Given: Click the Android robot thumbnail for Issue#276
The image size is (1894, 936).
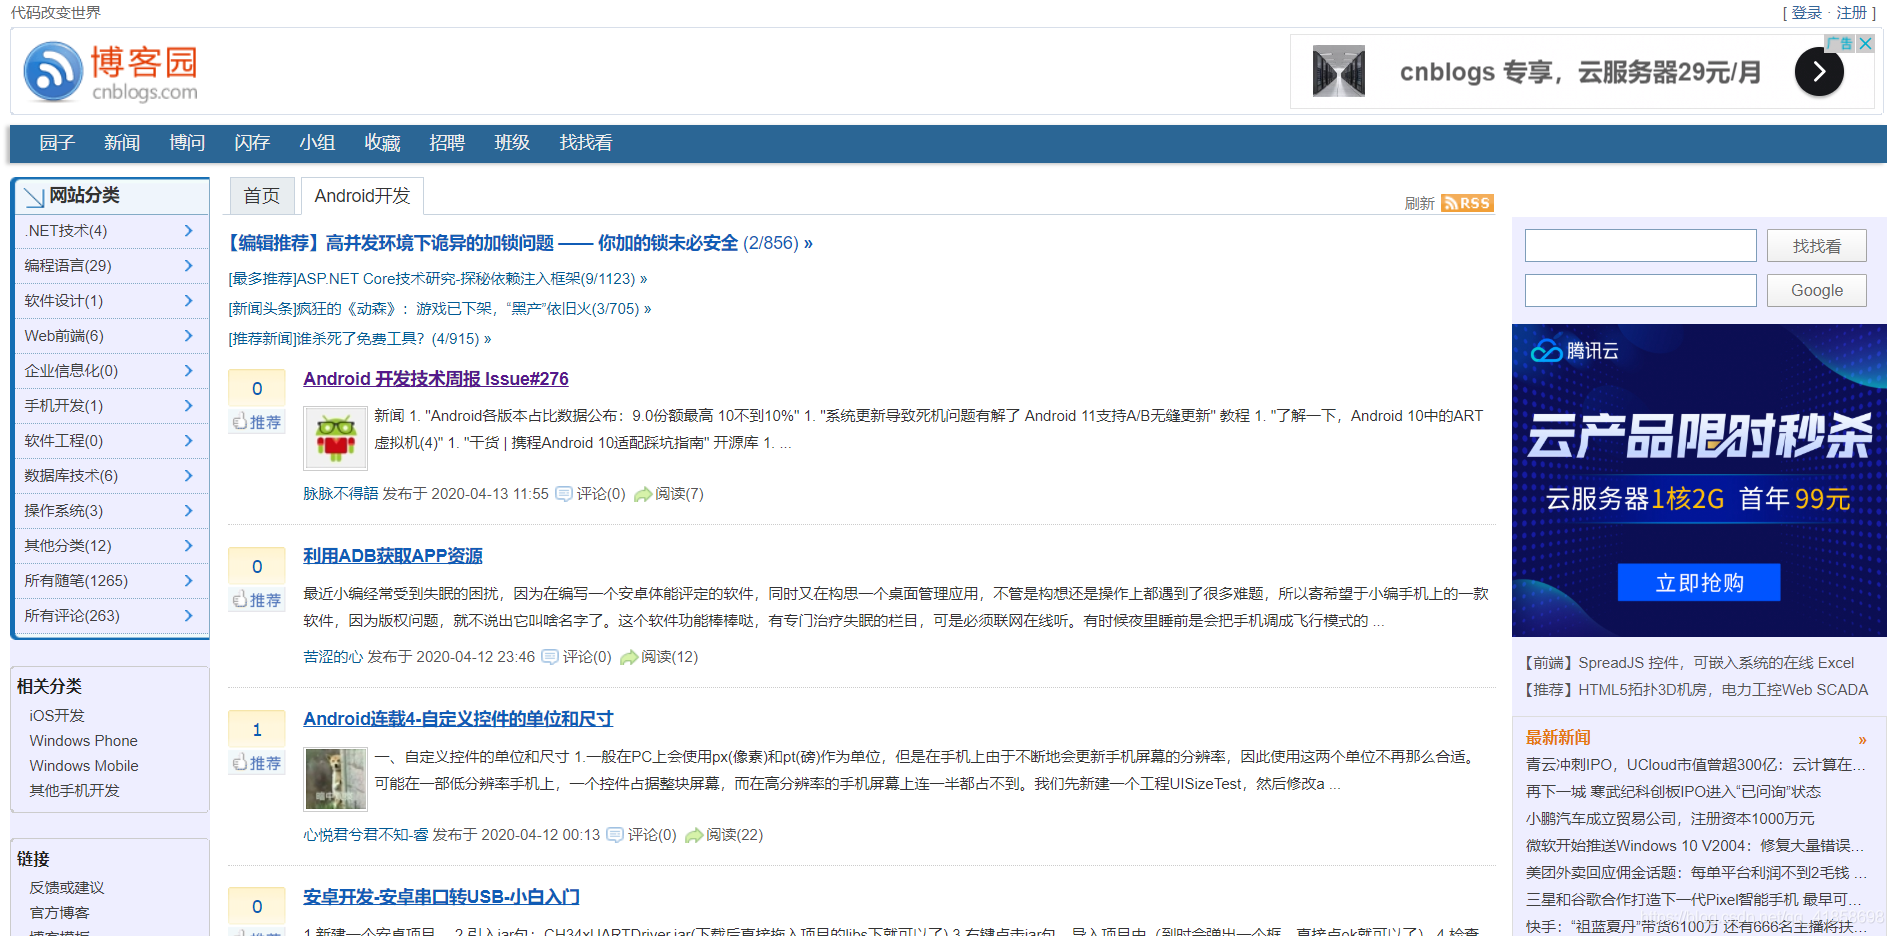Looking at the screenshot, I should [335, 438].
